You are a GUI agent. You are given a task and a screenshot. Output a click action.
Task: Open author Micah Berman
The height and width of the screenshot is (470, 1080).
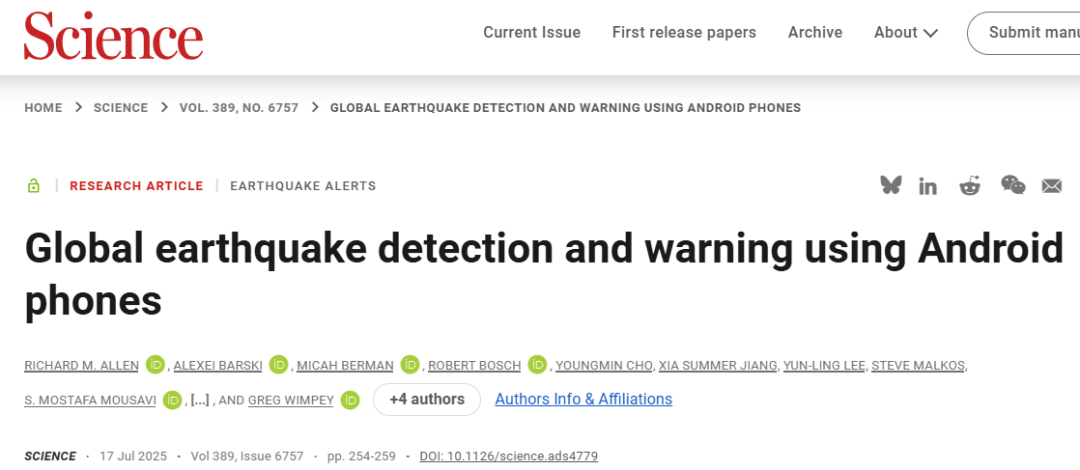coord(345,365)
